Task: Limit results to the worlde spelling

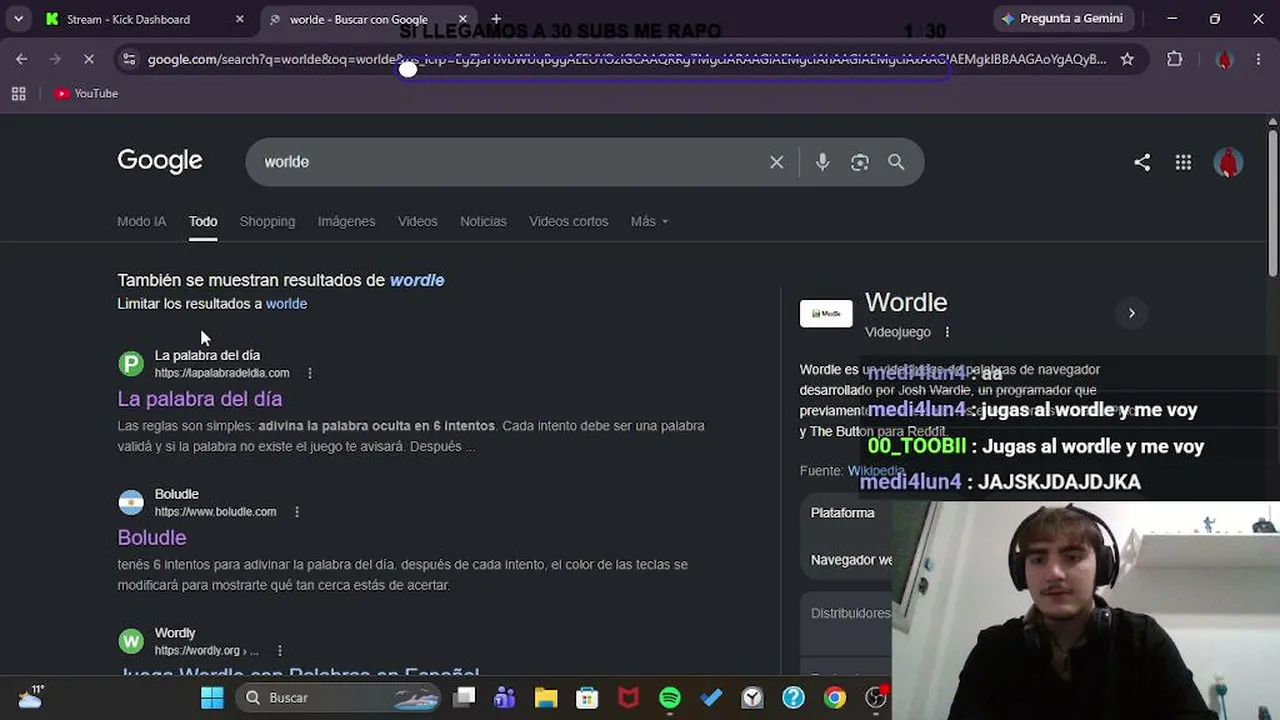Action: click(286, 304)
